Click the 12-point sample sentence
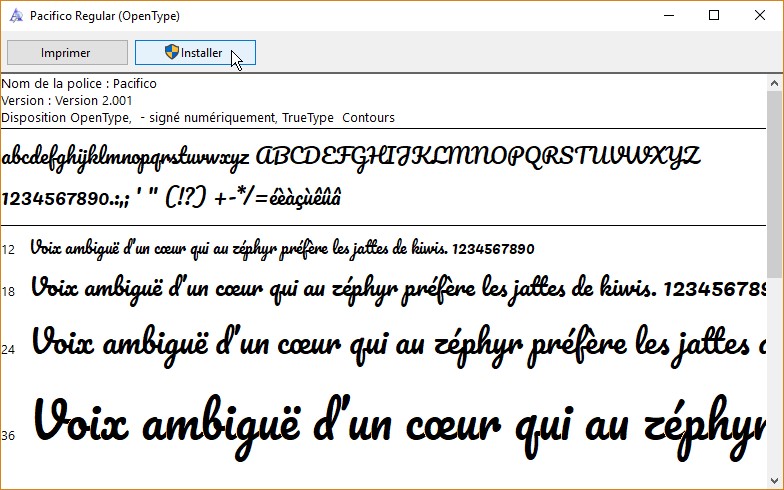 pyautogui.click(x=282, y=248)
